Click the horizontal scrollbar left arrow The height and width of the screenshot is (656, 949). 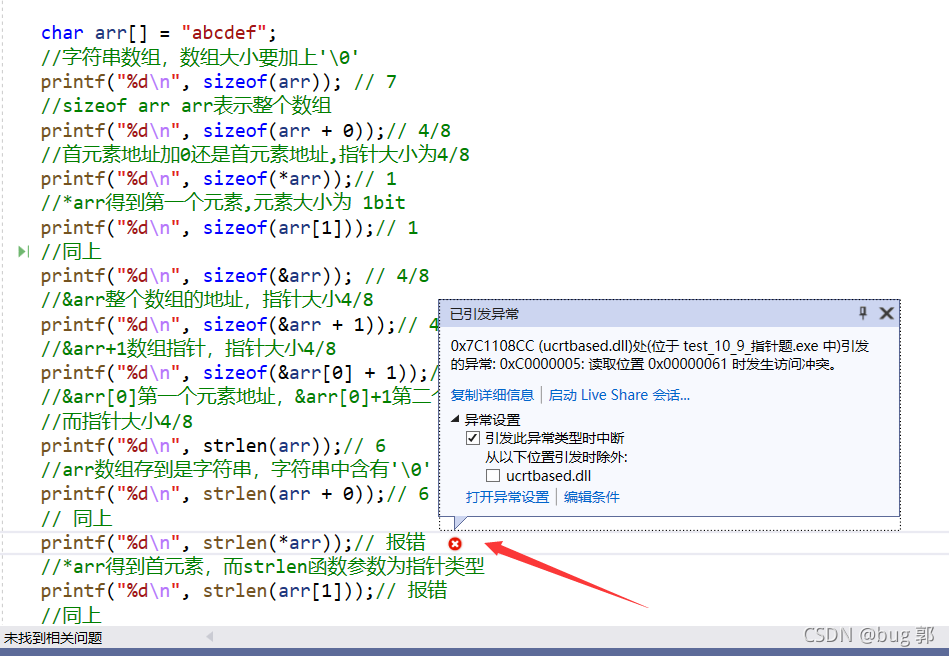tap(209, 637)
